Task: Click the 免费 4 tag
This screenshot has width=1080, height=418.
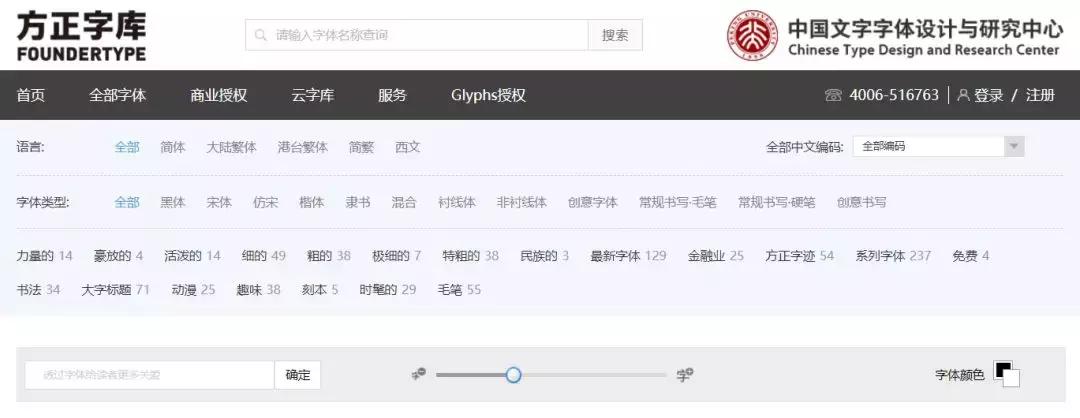Action: point(971,256)
